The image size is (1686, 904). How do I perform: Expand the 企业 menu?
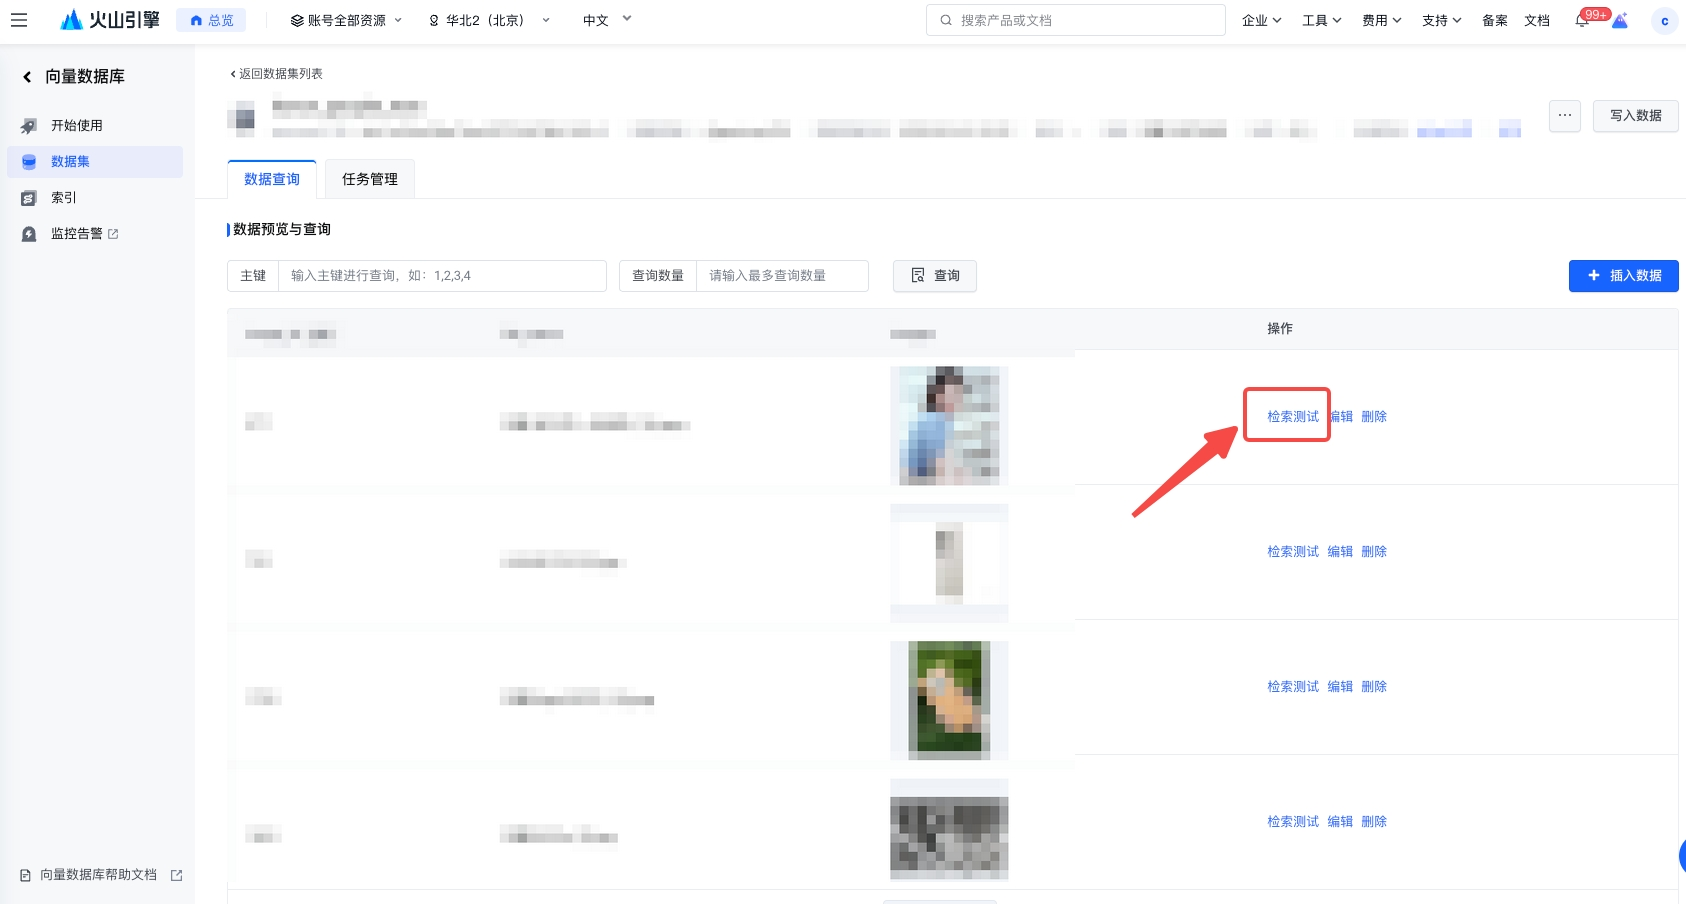pyautogui.click(x=1262, y=20)
